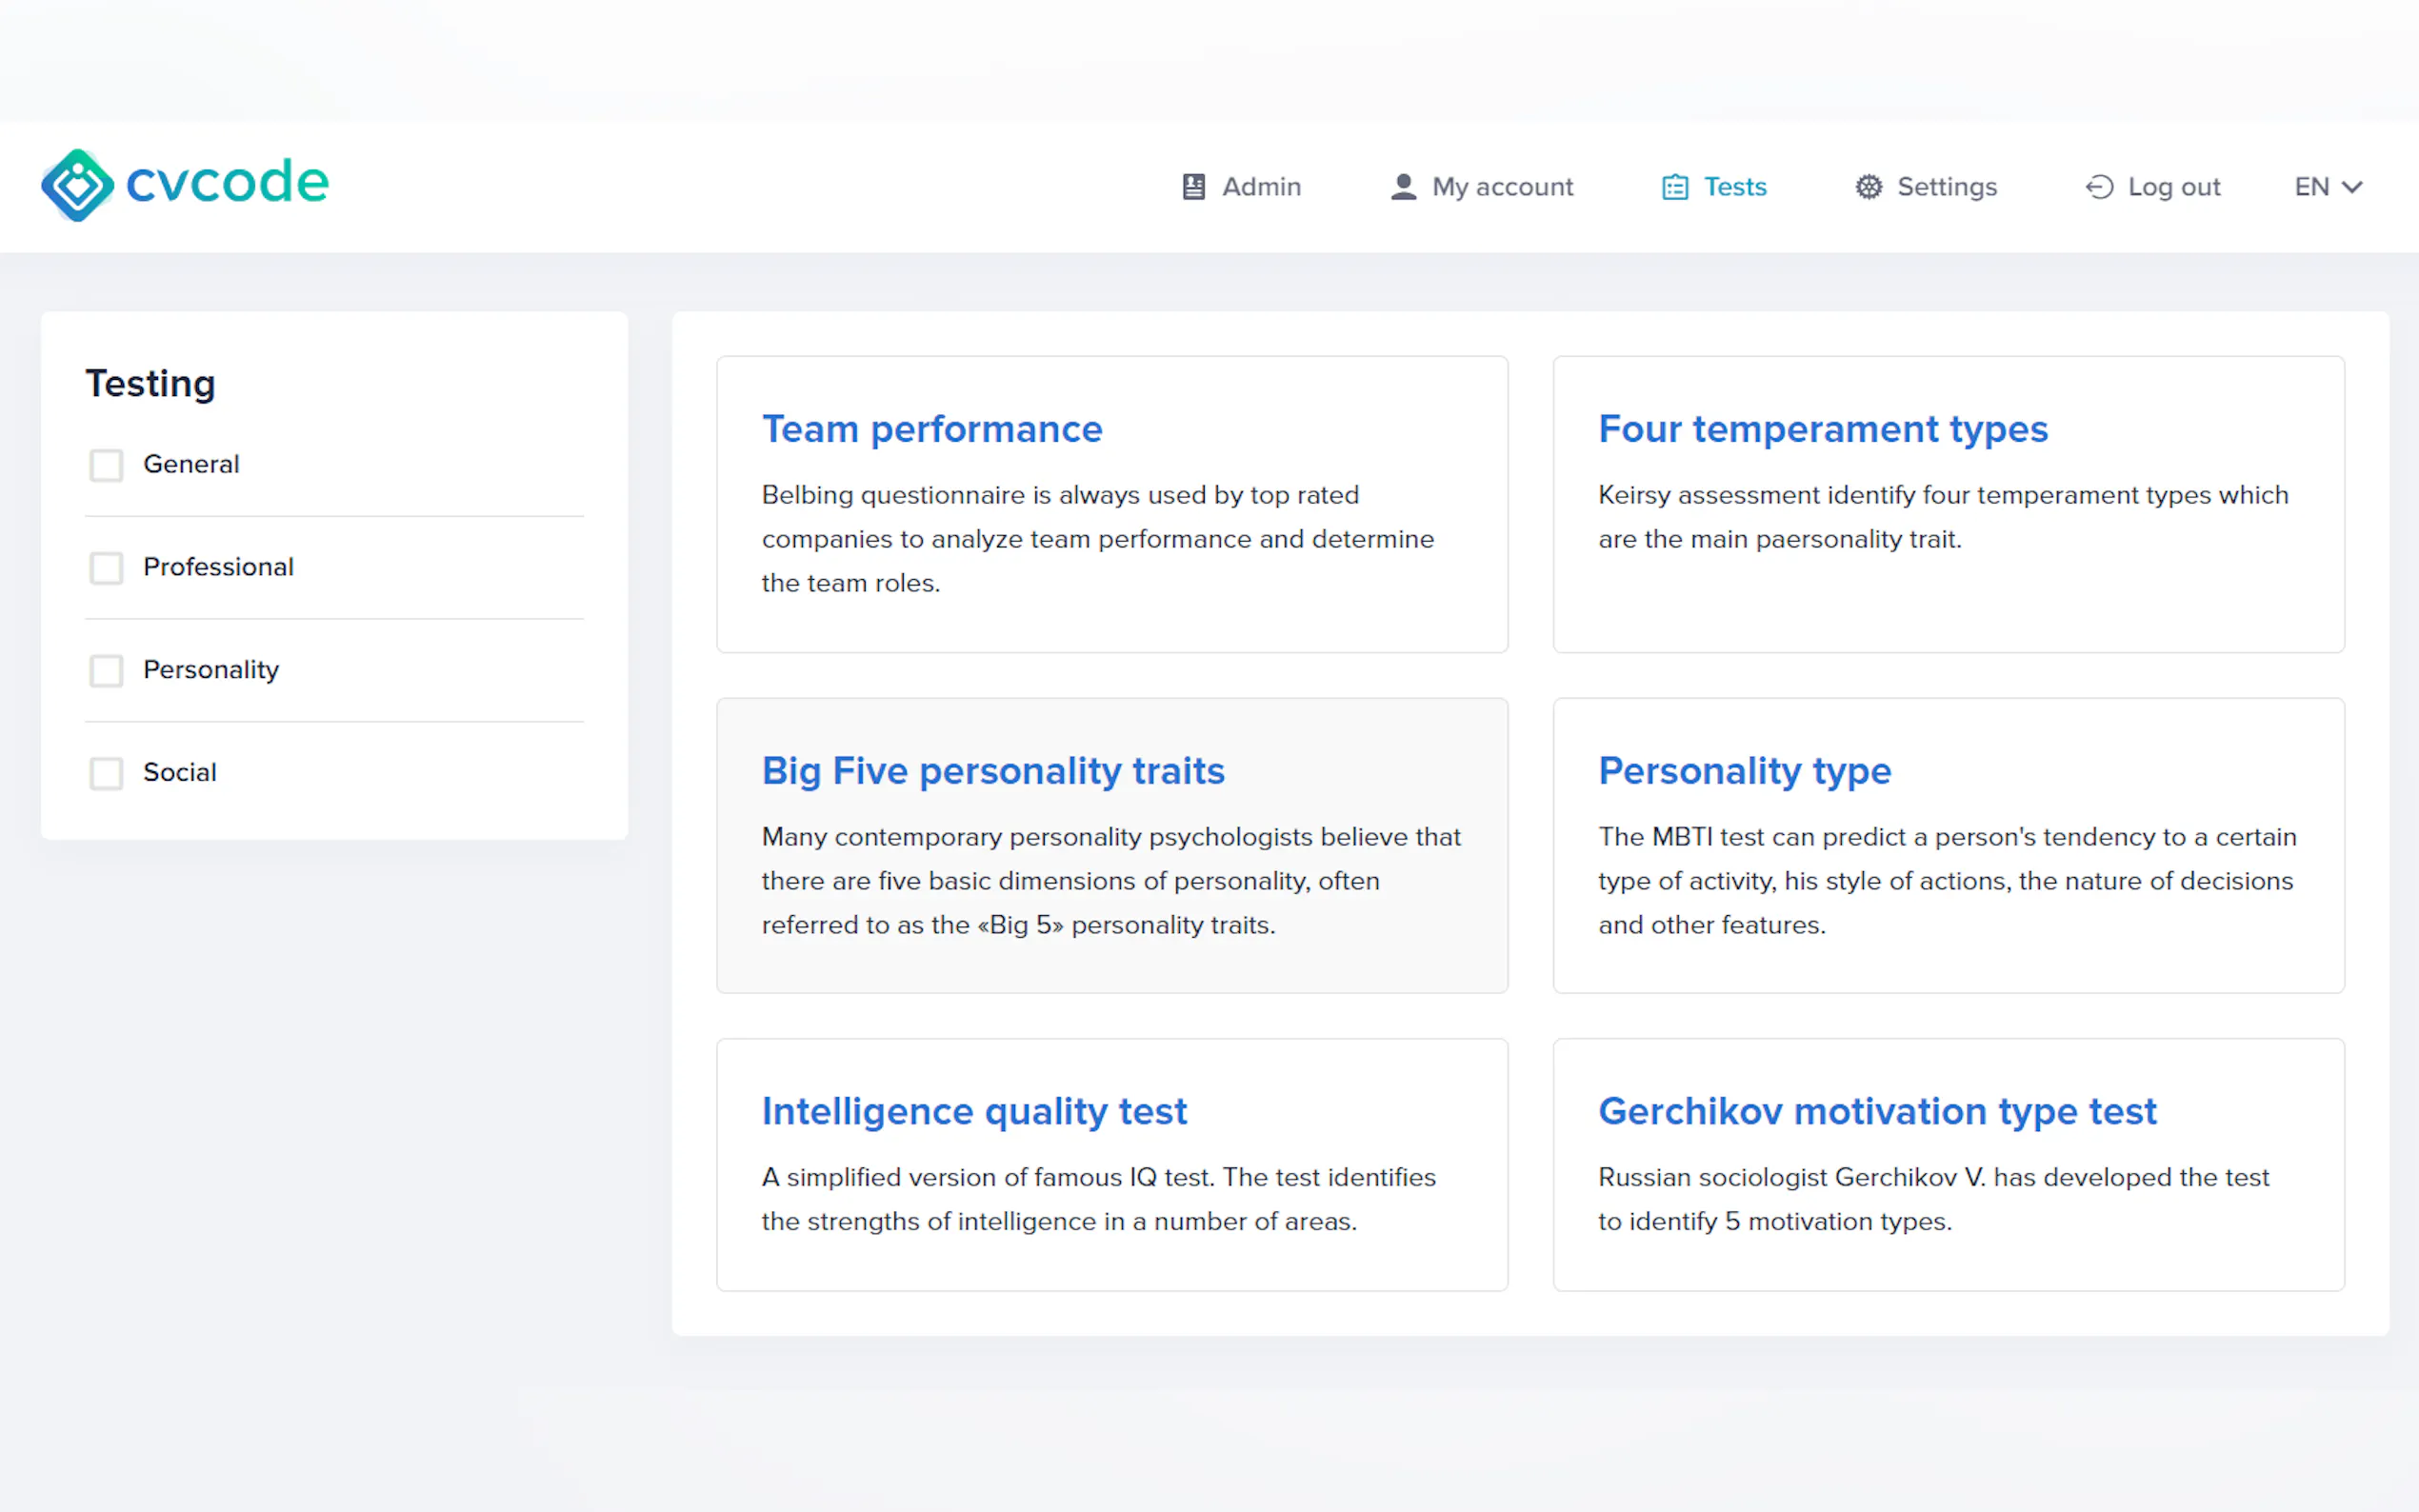The image size is (2419, 1512).
Task: Tick the Social filter checkbox
Action: click(106, 773)
